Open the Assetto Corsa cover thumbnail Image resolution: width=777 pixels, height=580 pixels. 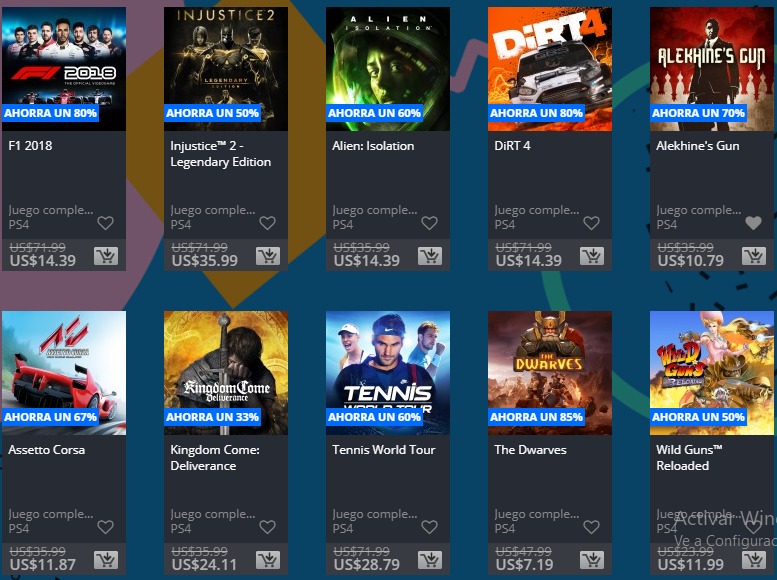click(64, 373)
